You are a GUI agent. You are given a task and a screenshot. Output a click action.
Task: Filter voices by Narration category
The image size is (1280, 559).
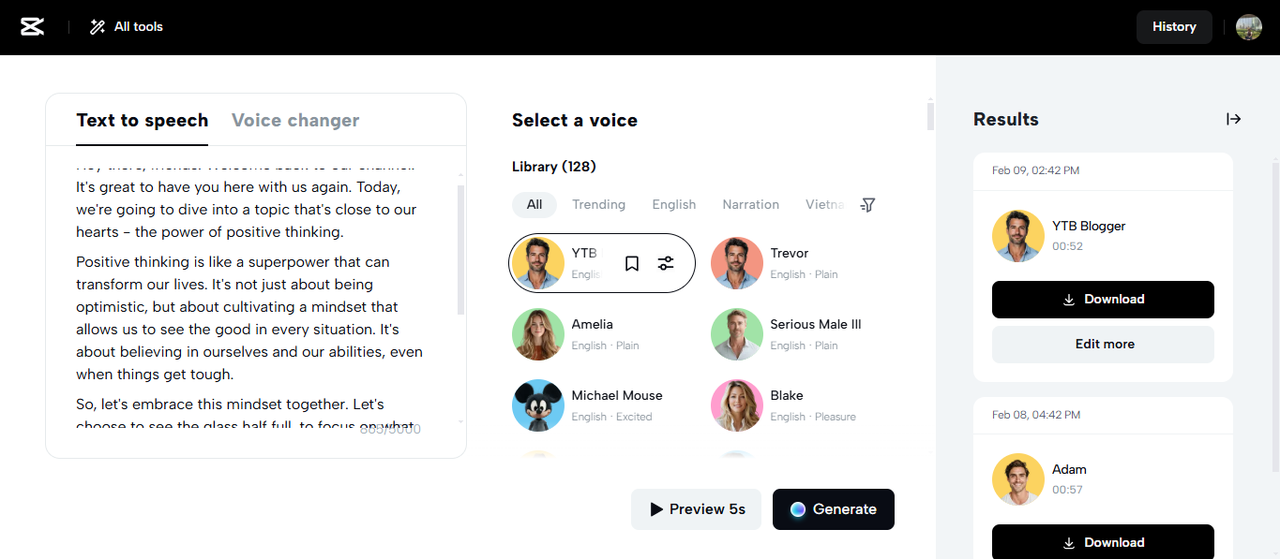pyautogui.click(x=750, y=205)
